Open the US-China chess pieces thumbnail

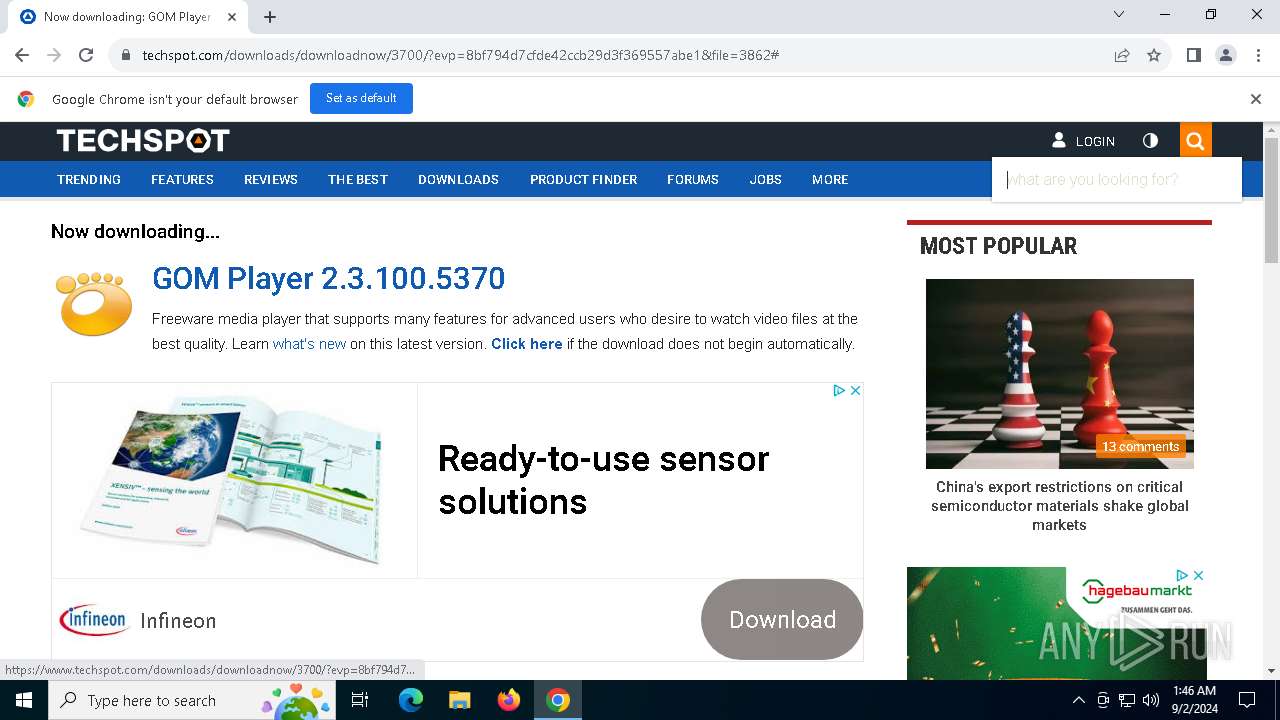pyautogui.click(x=1059, y=373)
